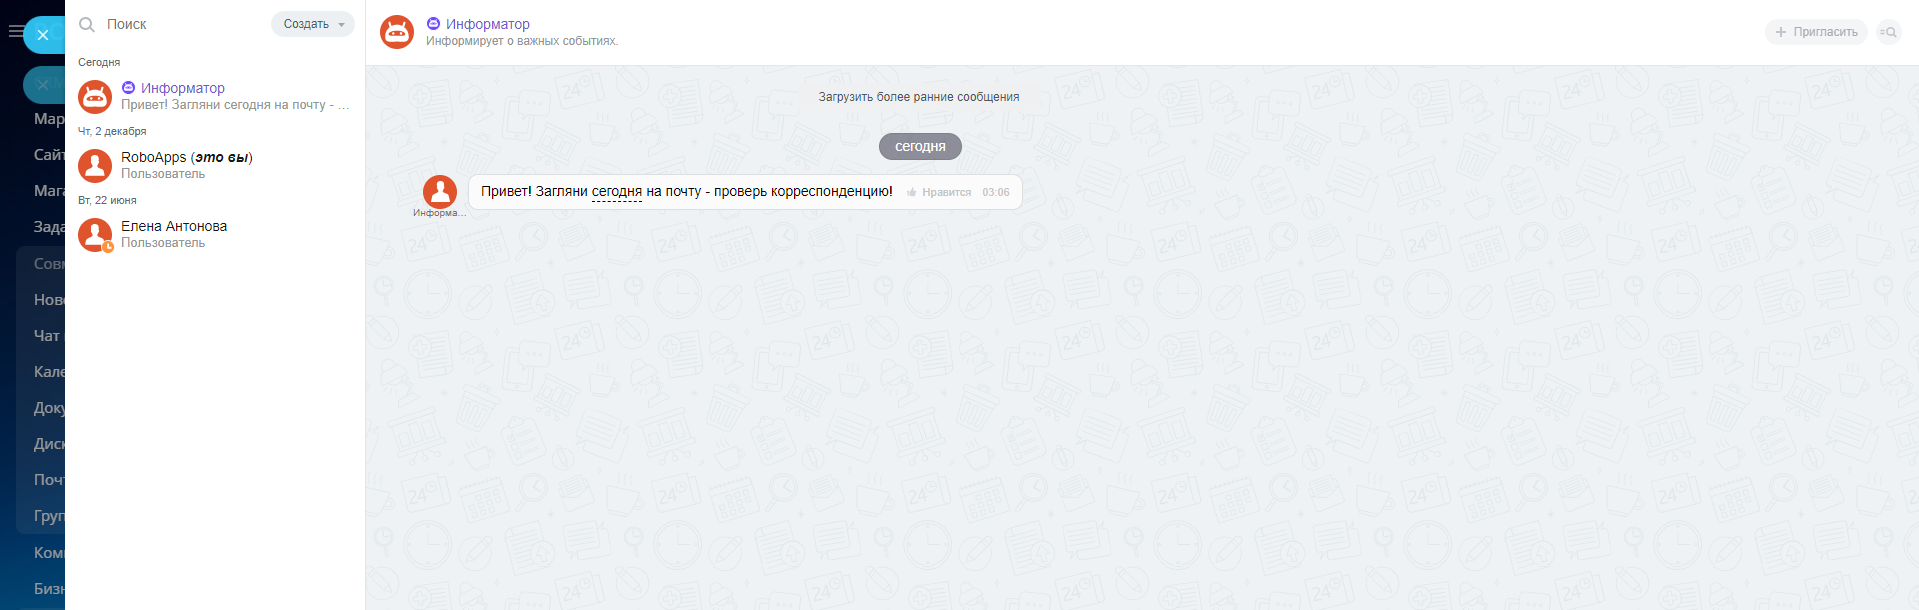Screen dimensions: 1919x610
Task: Click the sender avatar beside the message
Action: (x=440, y=191)
